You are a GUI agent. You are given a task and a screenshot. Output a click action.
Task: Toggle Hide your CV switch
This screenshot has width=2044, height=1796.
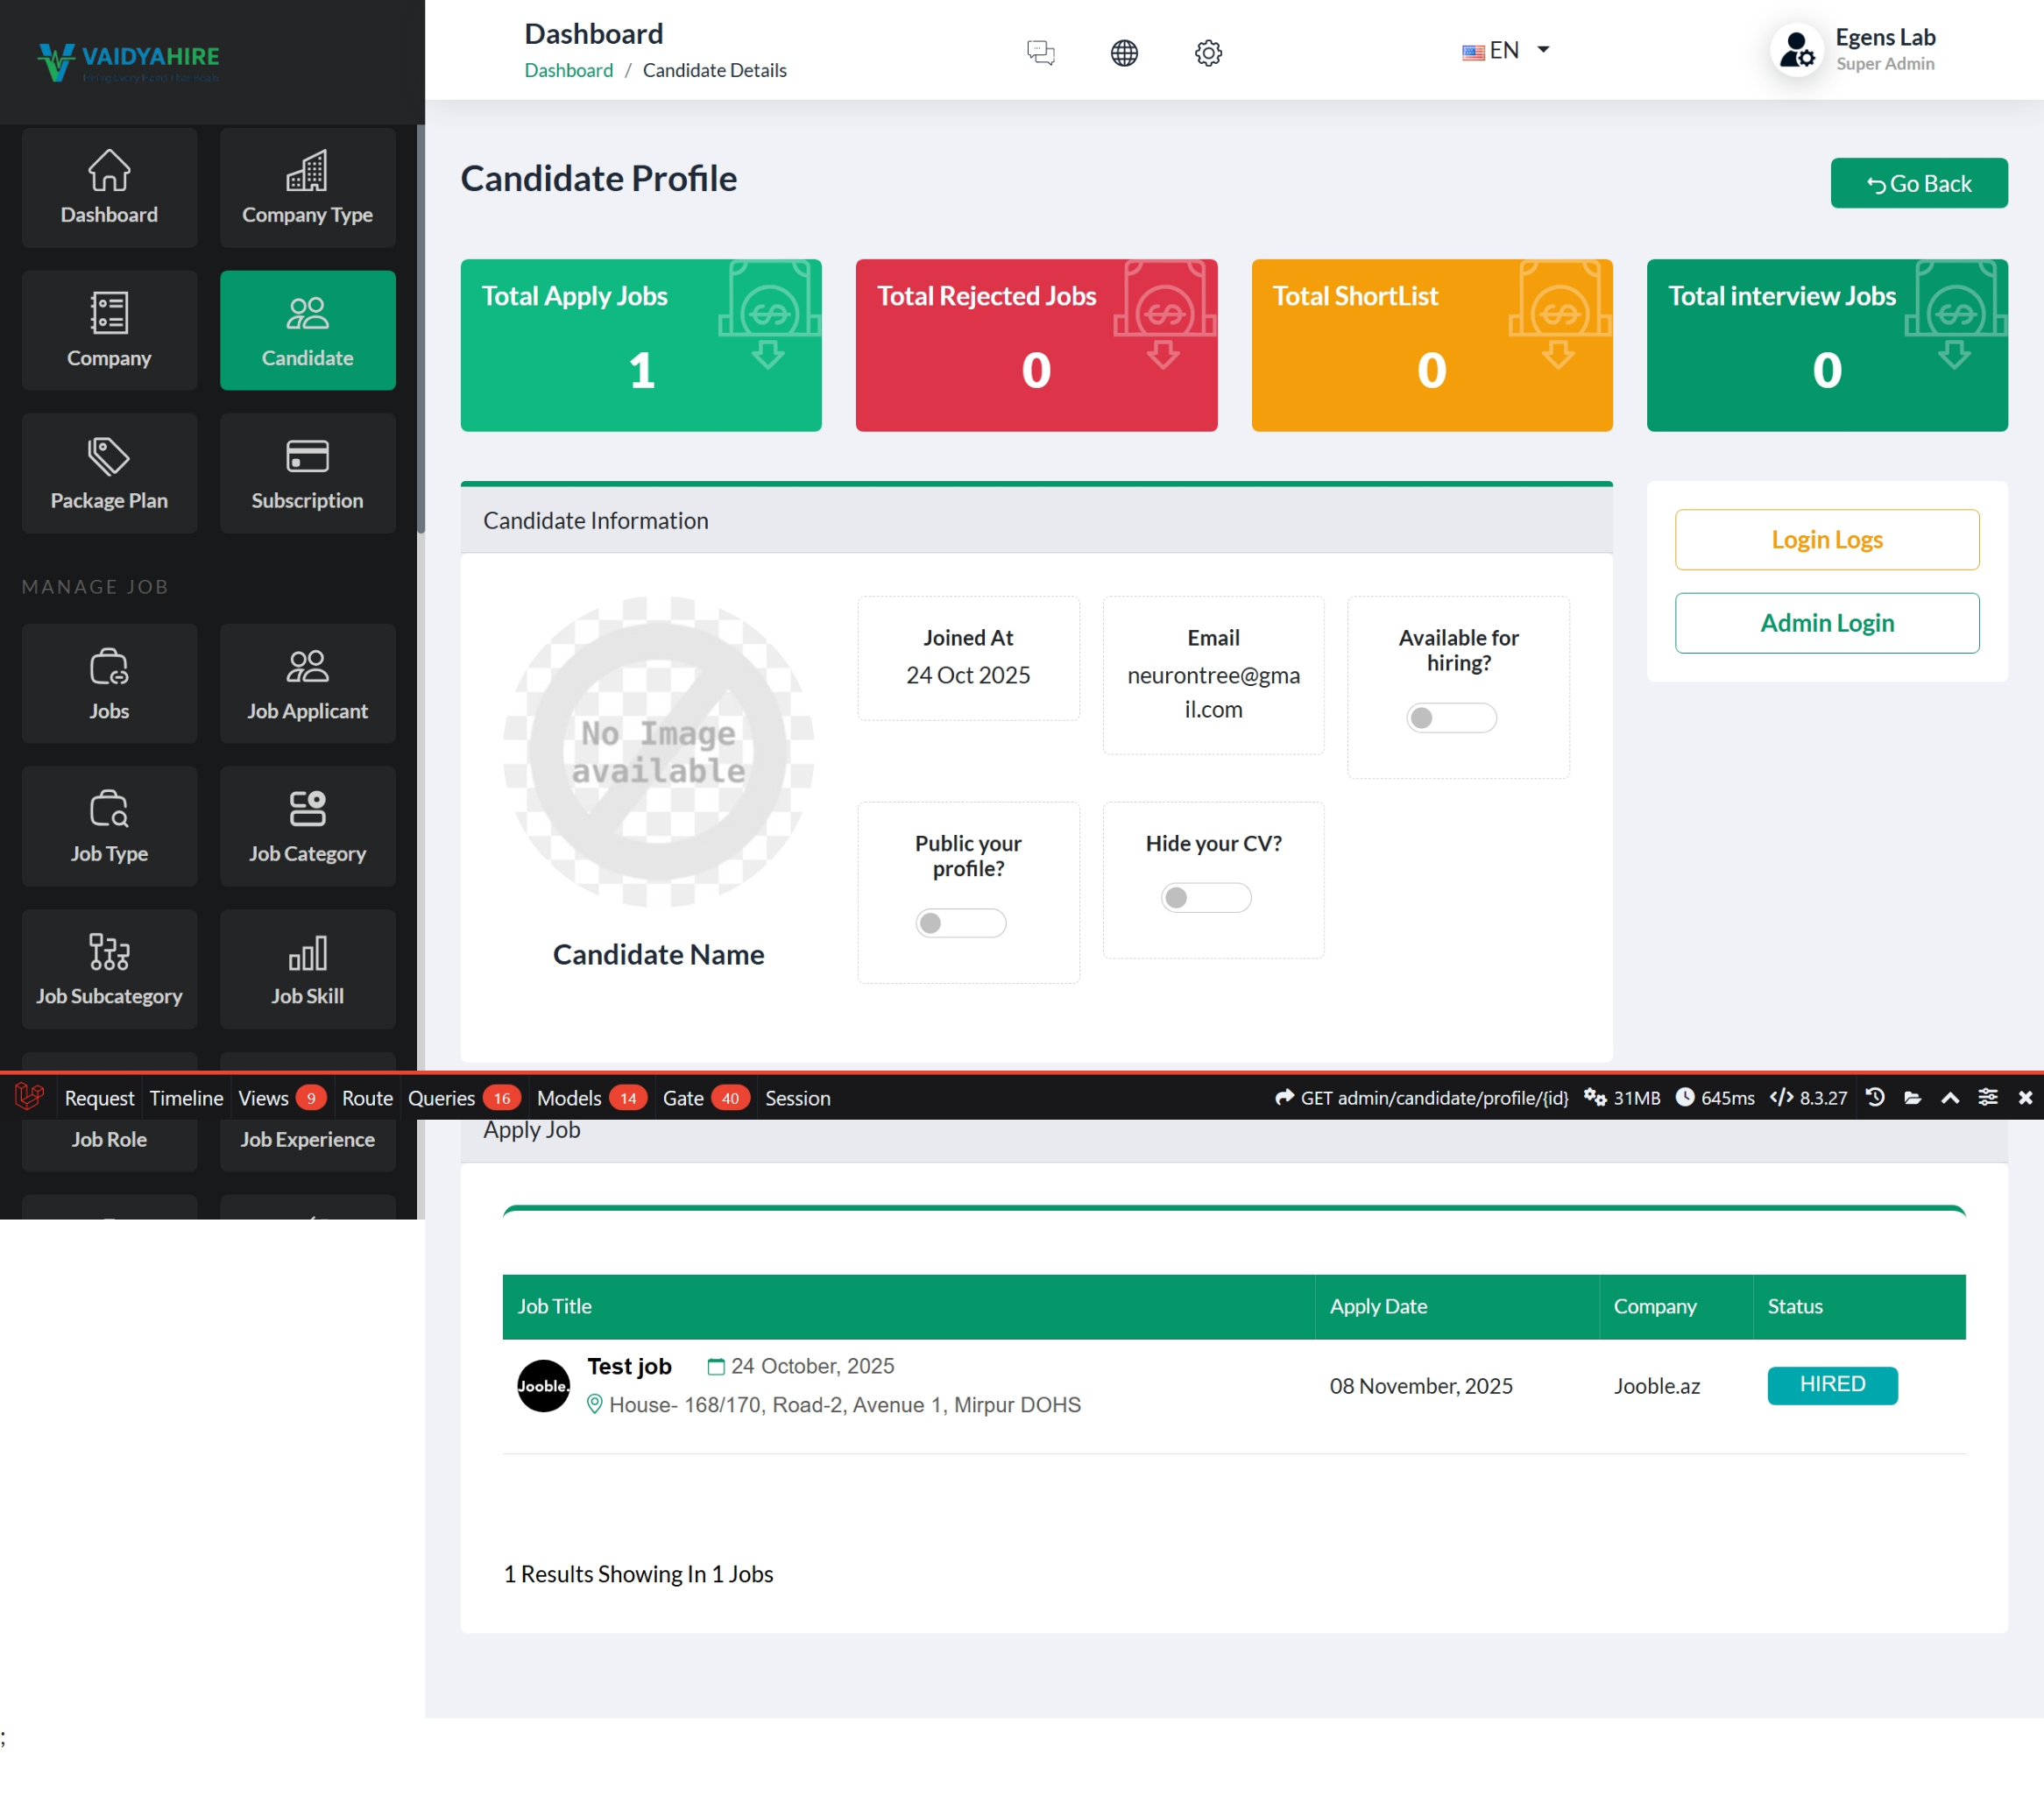(x=1205, y=898)
